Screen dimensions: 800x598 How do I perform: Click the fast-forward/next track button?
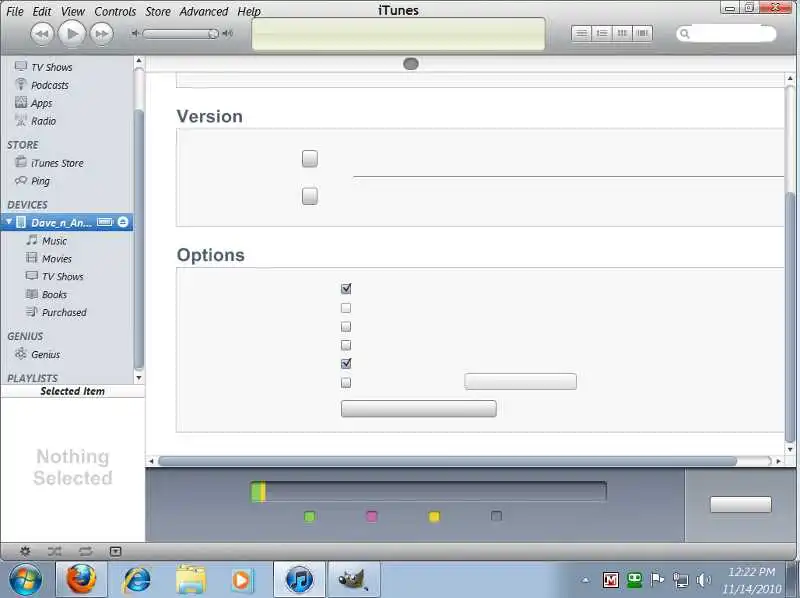pos(101,34)
